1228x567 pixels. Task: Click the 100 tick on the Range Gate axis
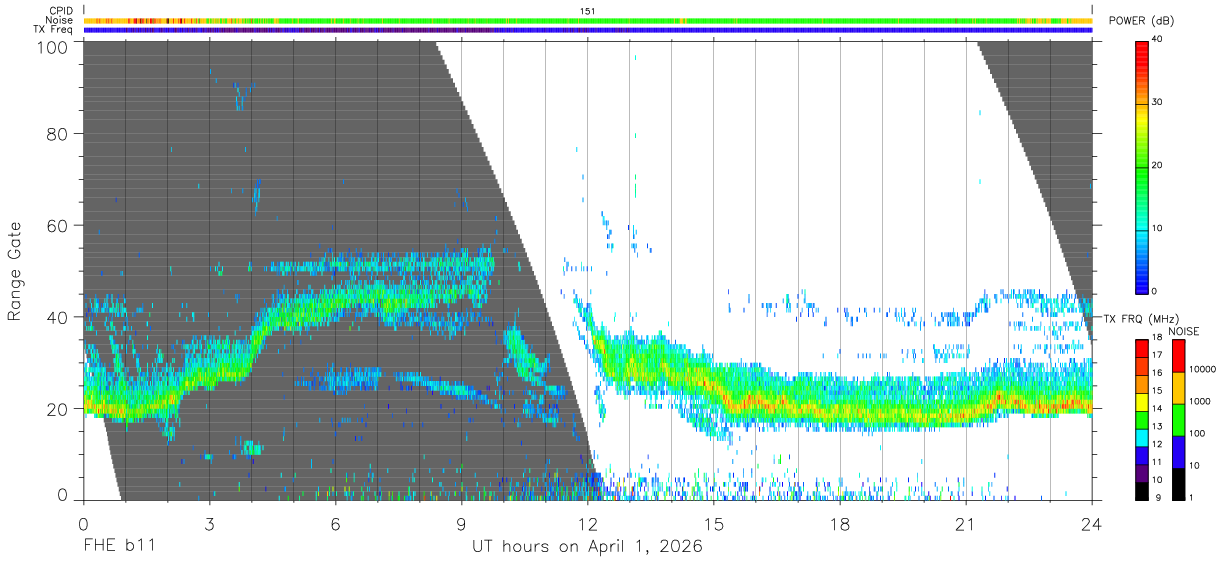pos(52,46)
